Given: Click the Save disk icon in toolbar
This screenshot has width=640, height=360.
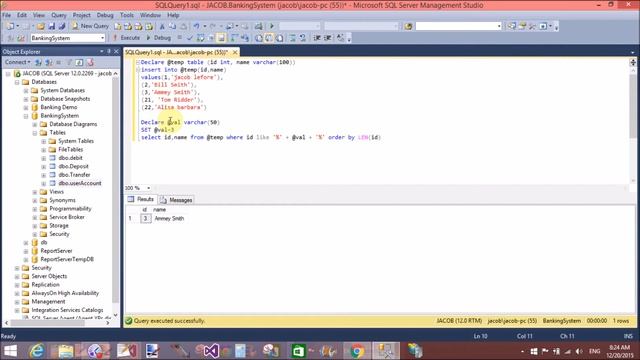Looking at the screenshot, I should 51,26.
